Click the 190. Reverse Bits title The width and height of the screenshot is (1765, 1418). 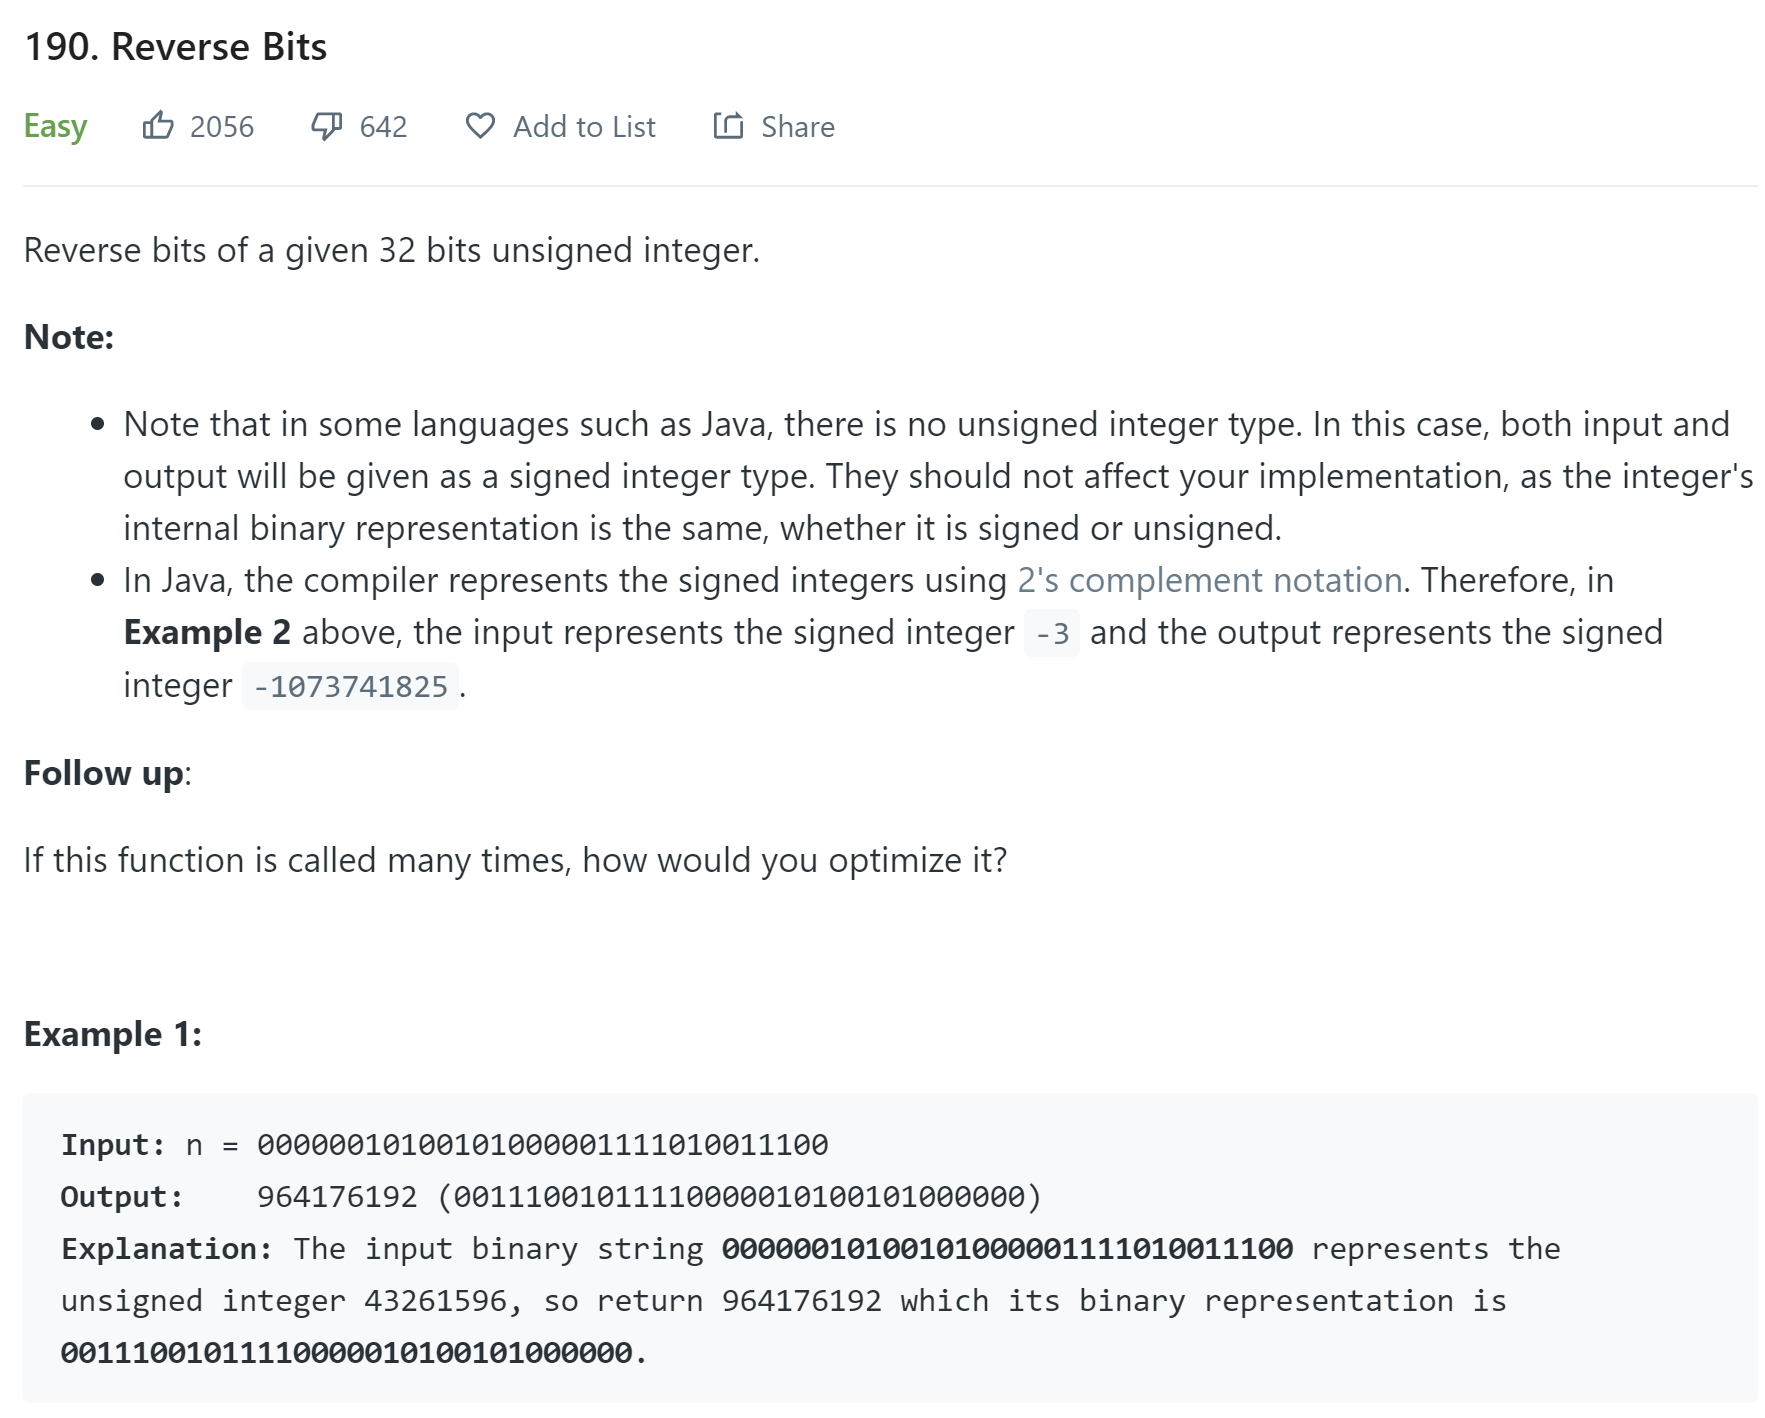point(175,47)
